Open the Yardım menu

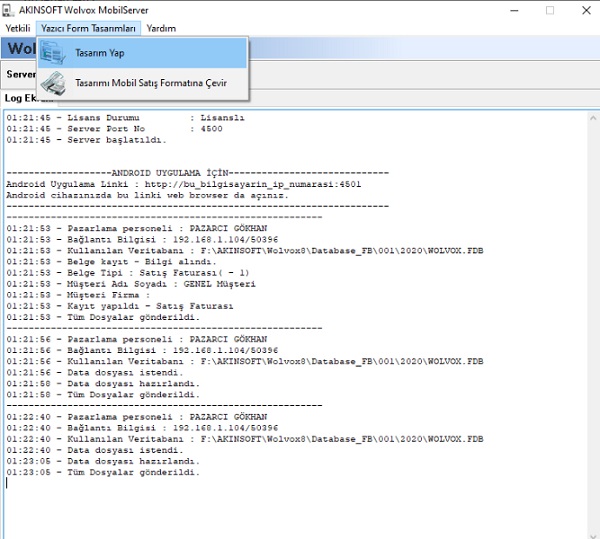tap(161, 28)
